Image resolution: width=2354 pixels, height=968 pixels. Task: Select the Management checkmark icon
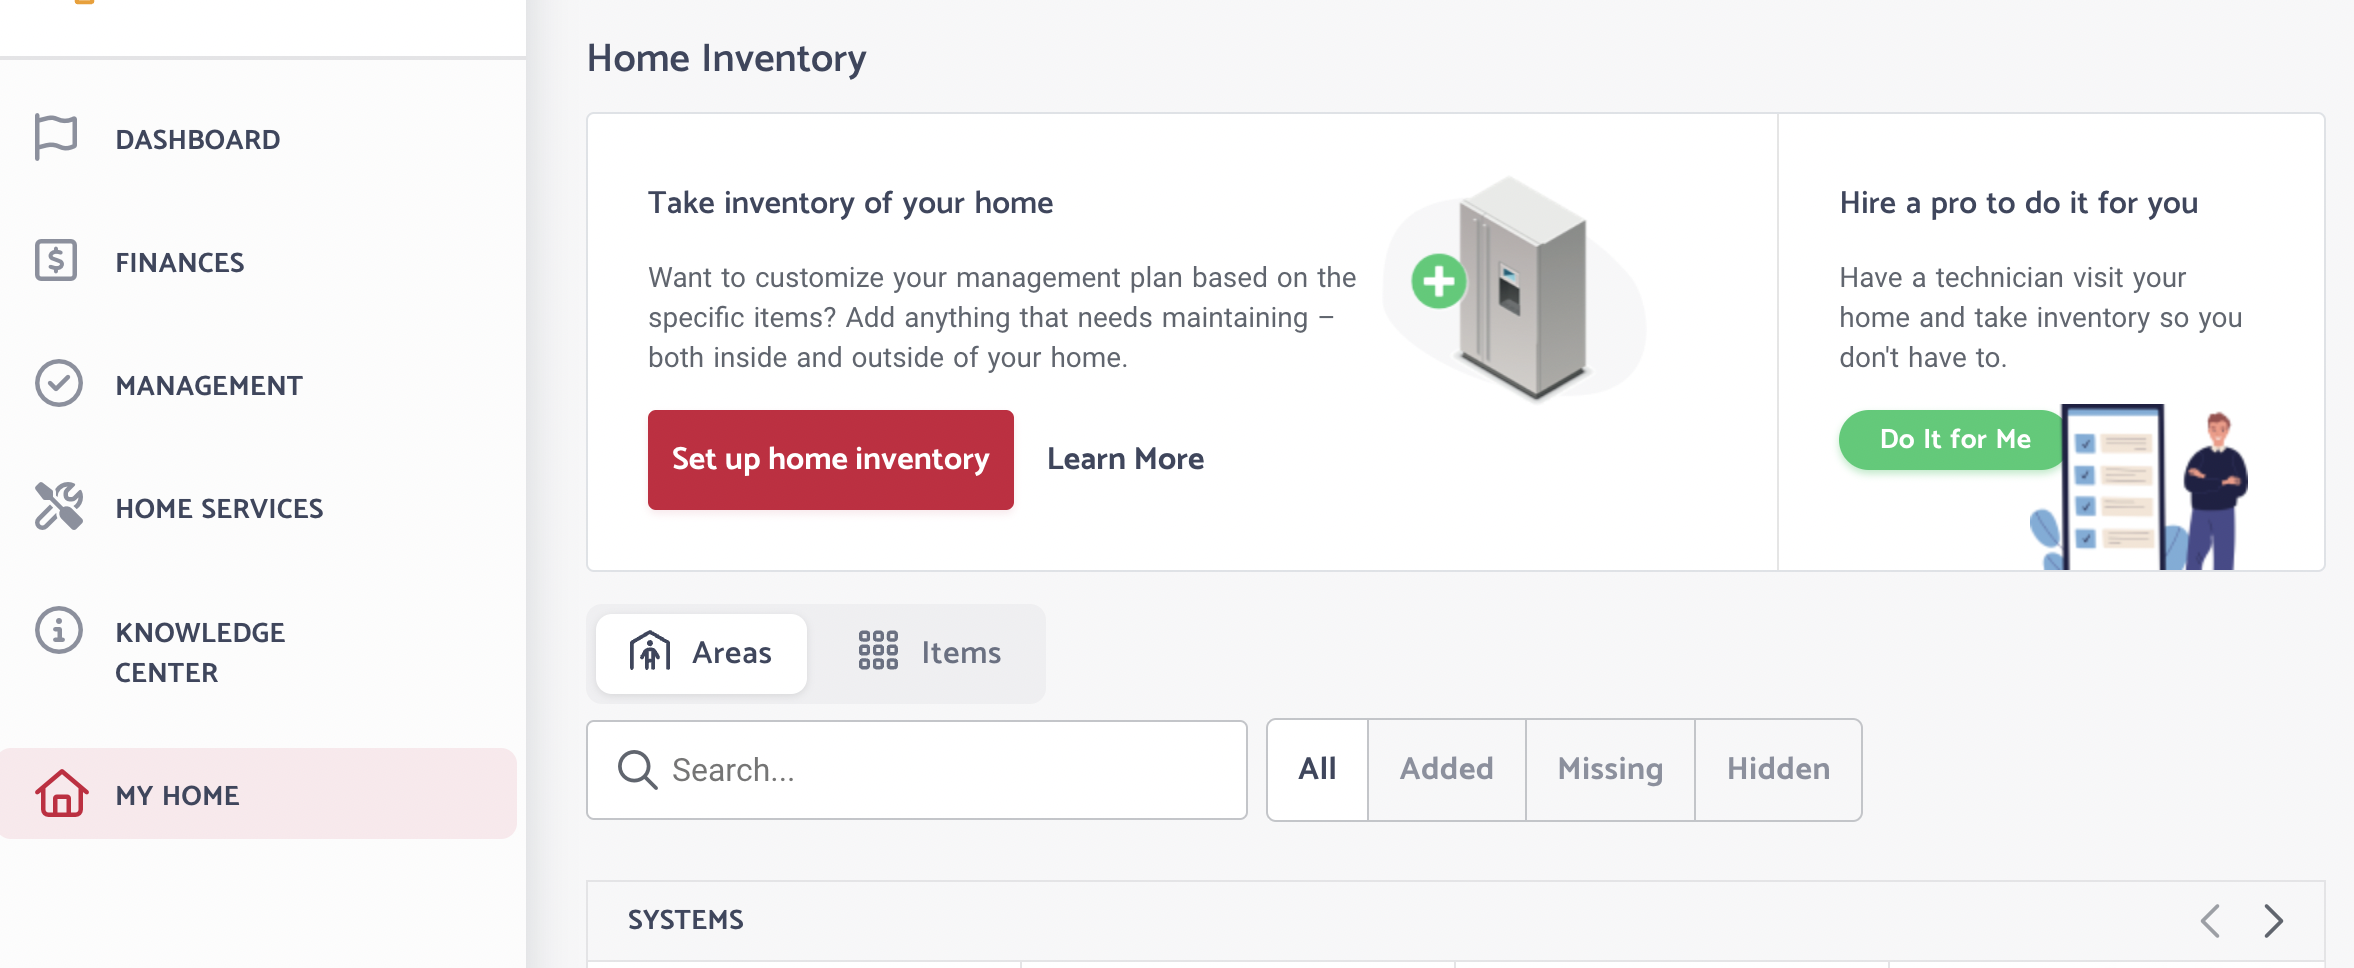click(59, 384)
